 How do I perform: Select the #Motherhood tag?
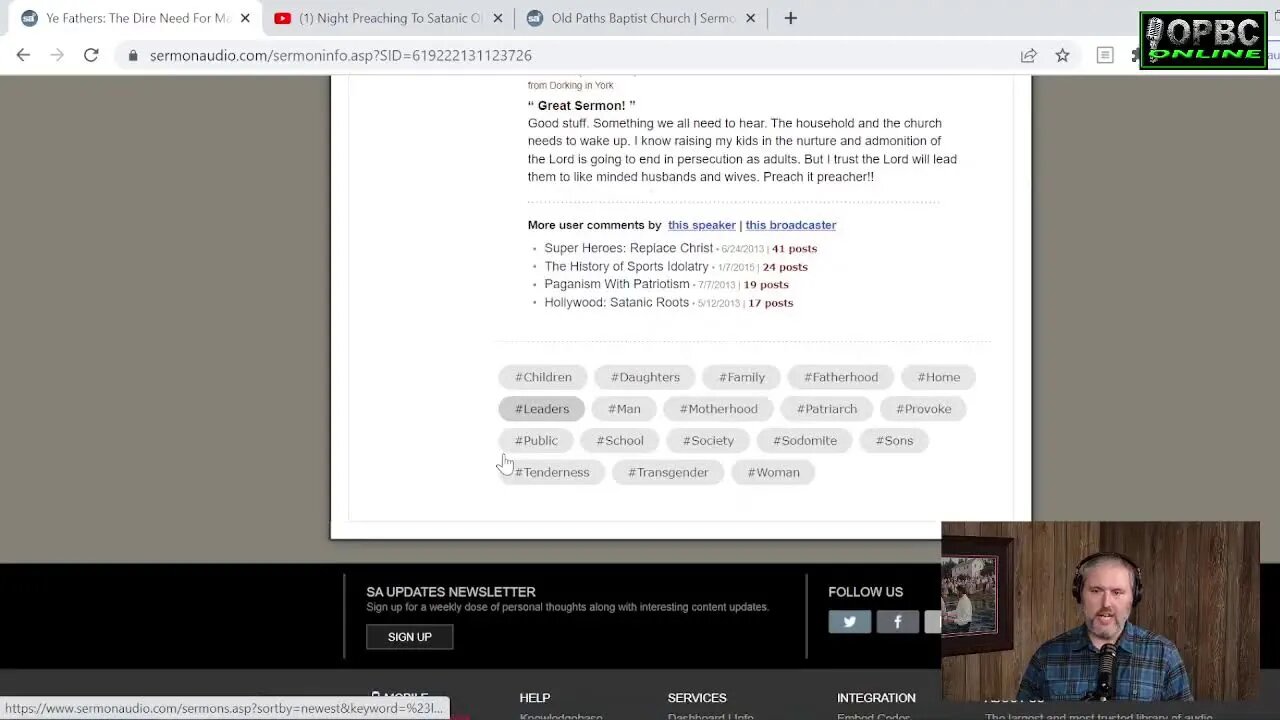tap(718, 409)
